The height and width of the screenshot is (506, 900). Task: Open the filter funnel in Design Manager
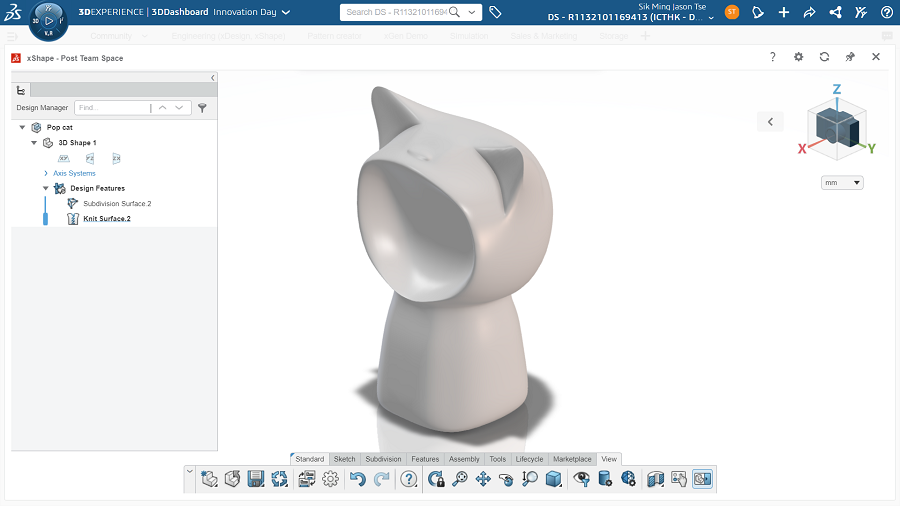coord(202,107)
